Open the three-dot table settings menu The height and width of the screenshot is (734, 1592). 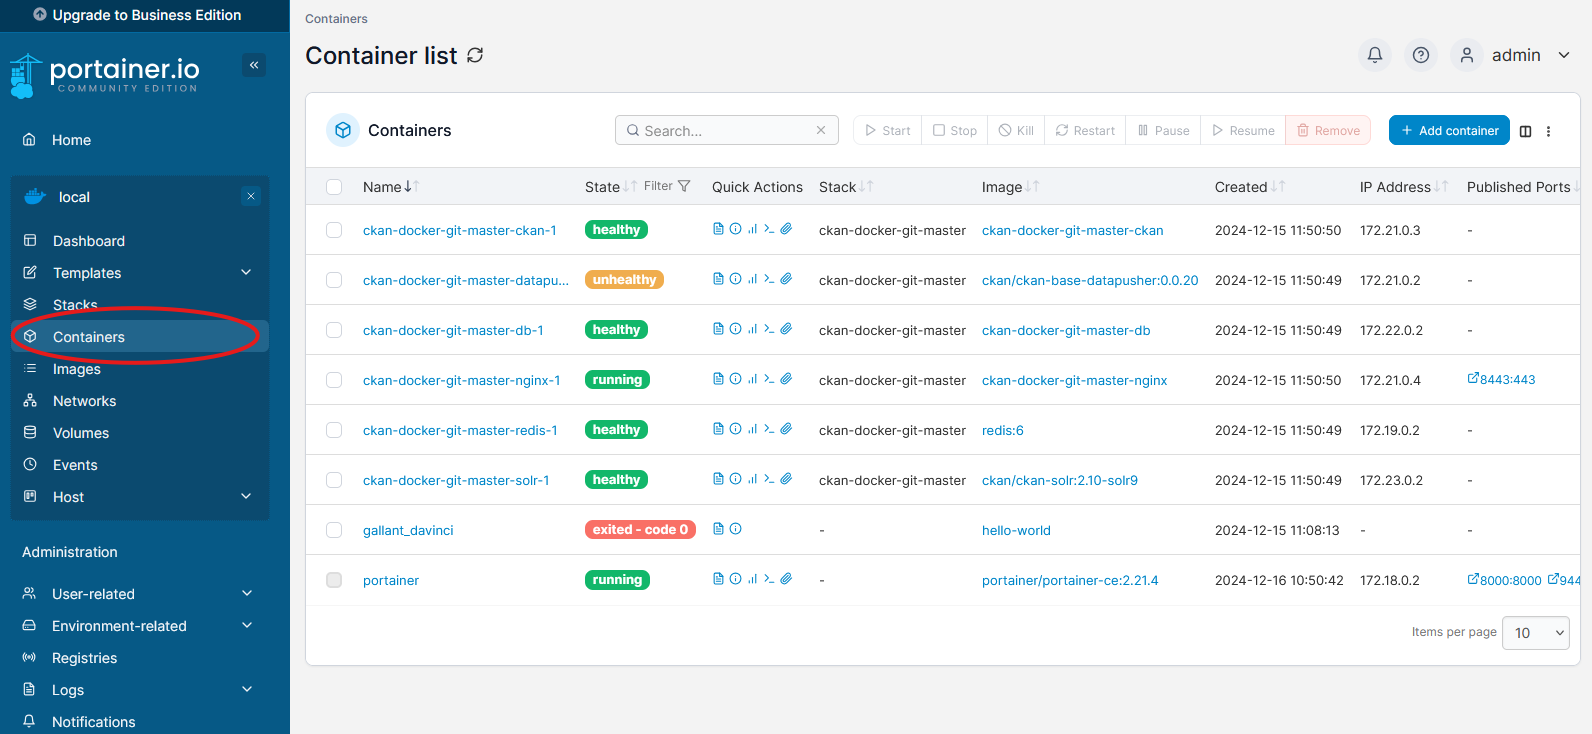[1548, 131]
